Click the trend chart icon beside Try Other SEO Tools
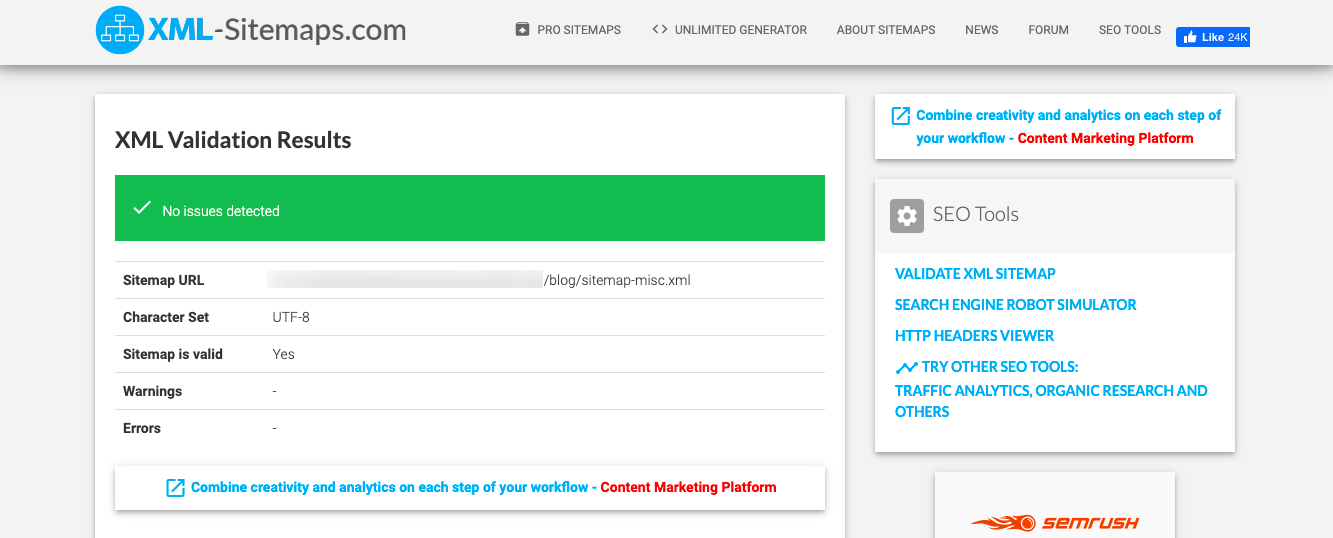This screenshot has height=538, width=1333. point(906,368)
